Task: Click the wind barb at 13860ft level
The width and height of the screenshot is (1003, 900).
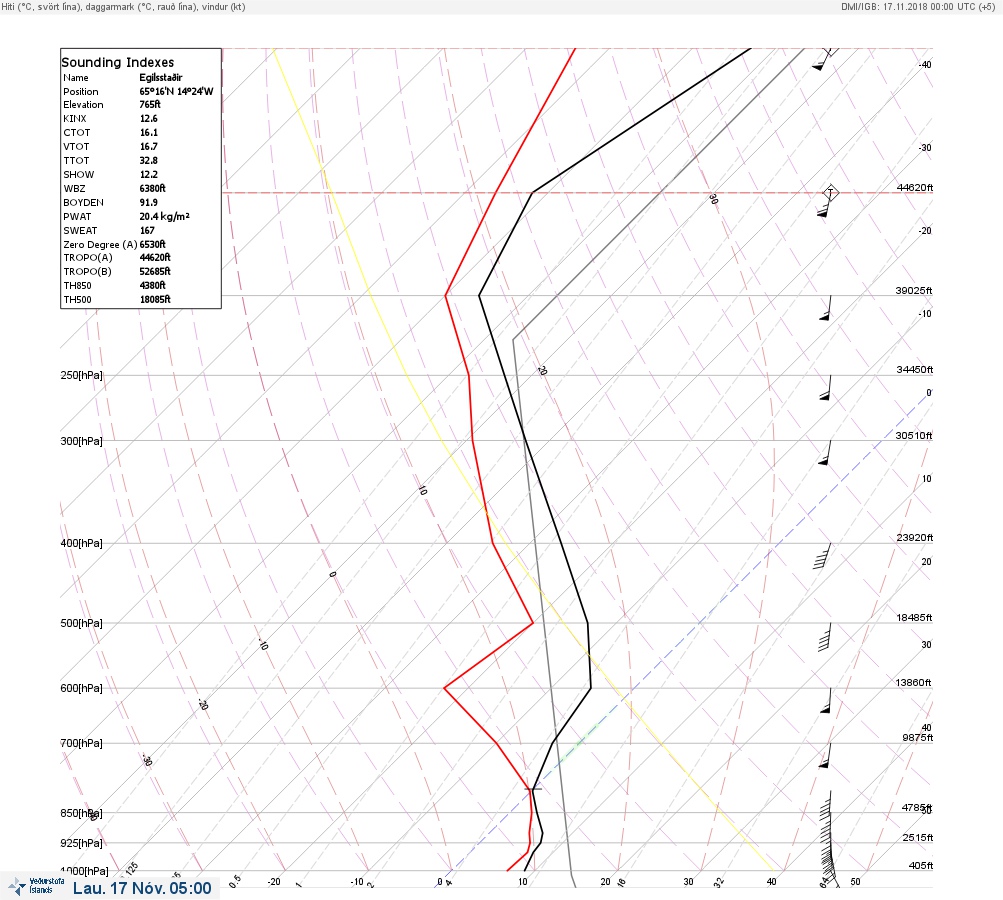Action: pos(826,700)
